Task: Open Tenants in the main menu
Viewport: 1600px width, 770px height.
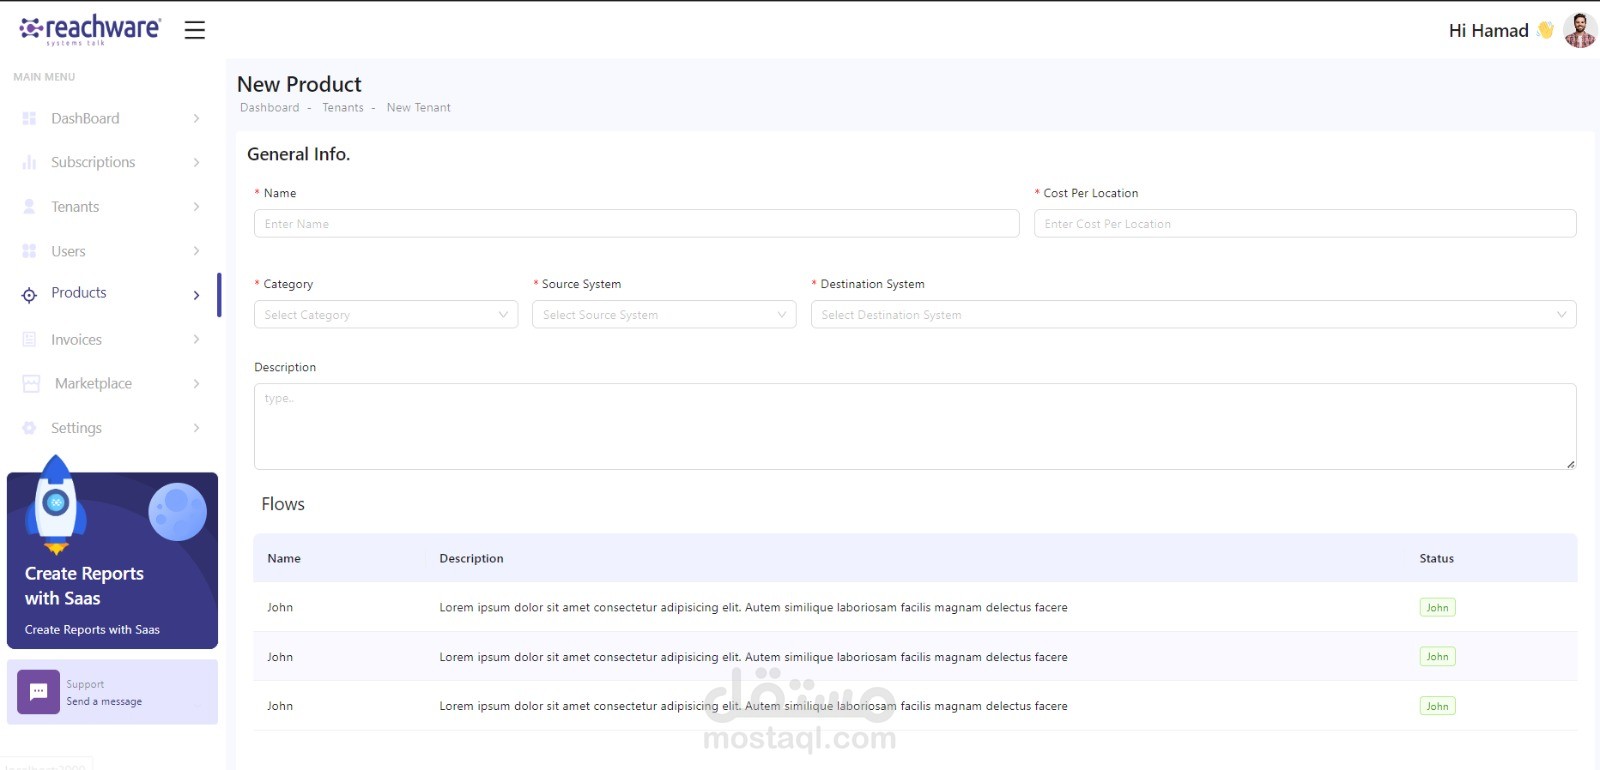Action: point(75,207)
